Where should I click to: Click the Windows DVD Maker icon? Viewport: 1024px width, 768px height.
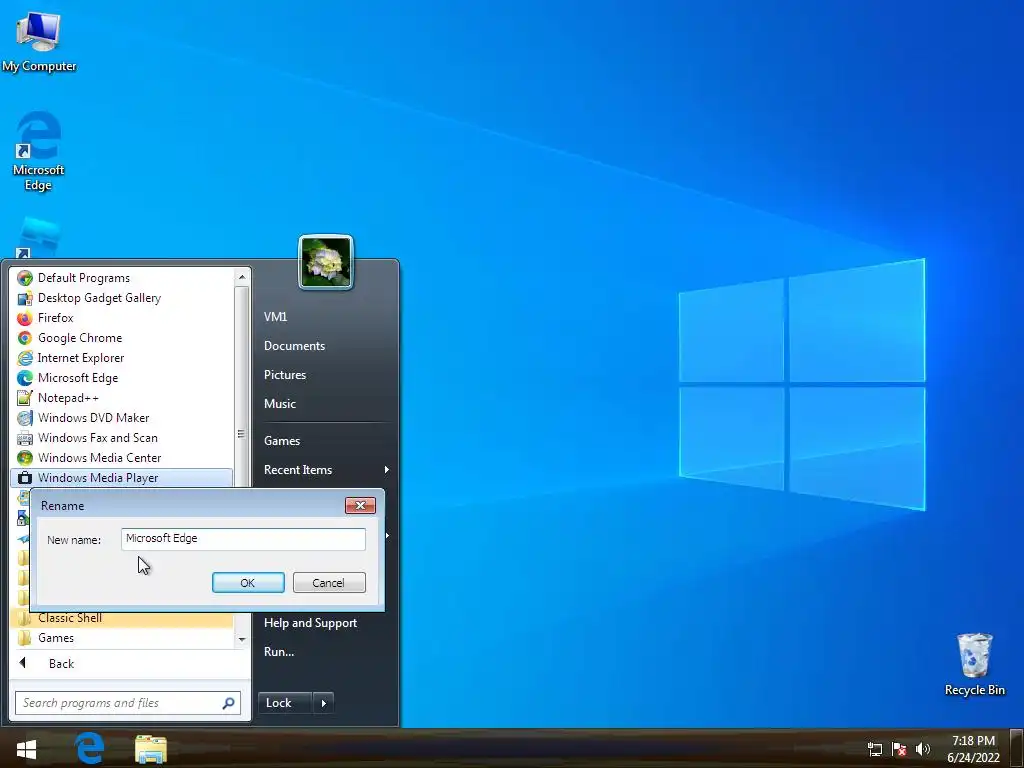point(25,418)
